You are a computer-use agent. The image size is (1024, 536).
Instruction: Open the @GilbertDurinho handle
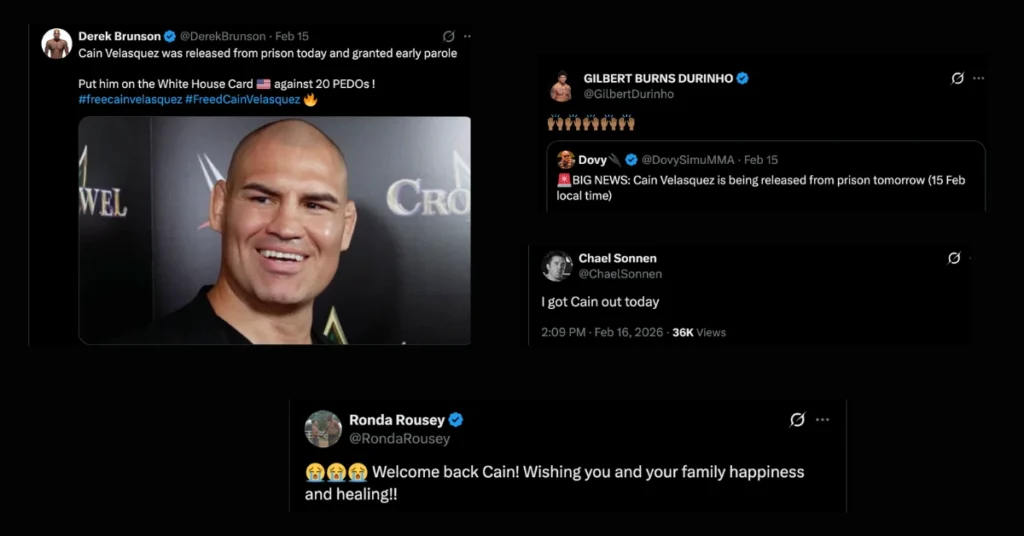(628, 94)
